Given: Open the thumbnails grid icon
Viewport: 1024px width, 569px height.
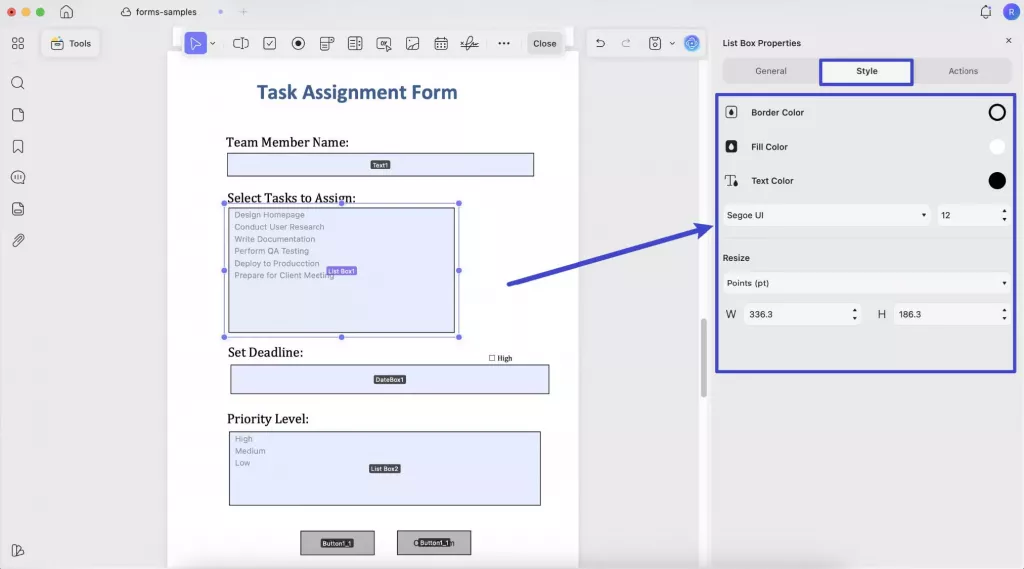Looking at the screenshot, I should coord(18,43).
